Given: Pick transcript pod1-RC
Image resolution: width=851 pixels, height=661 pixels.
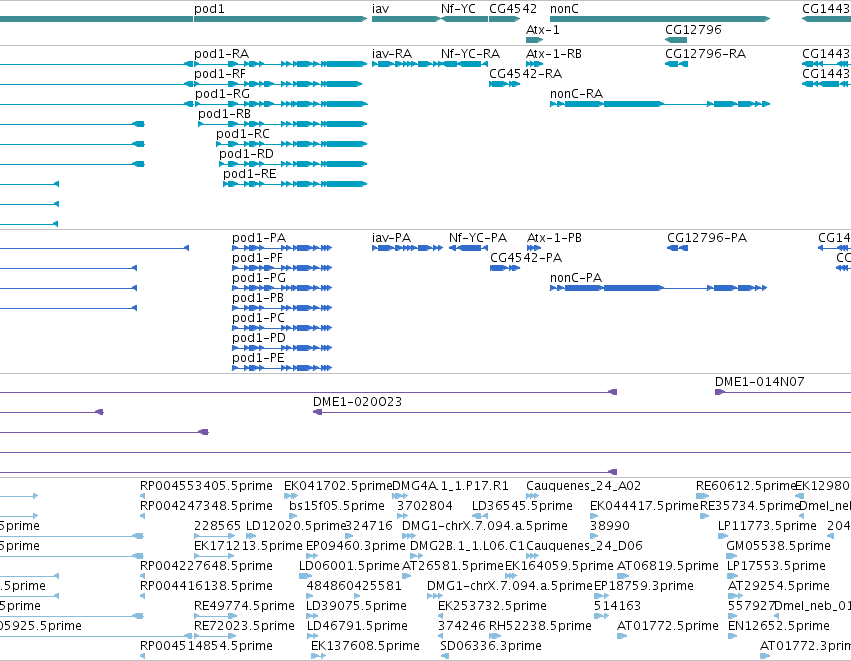Looking at the screenshot, I should [243, 134].
